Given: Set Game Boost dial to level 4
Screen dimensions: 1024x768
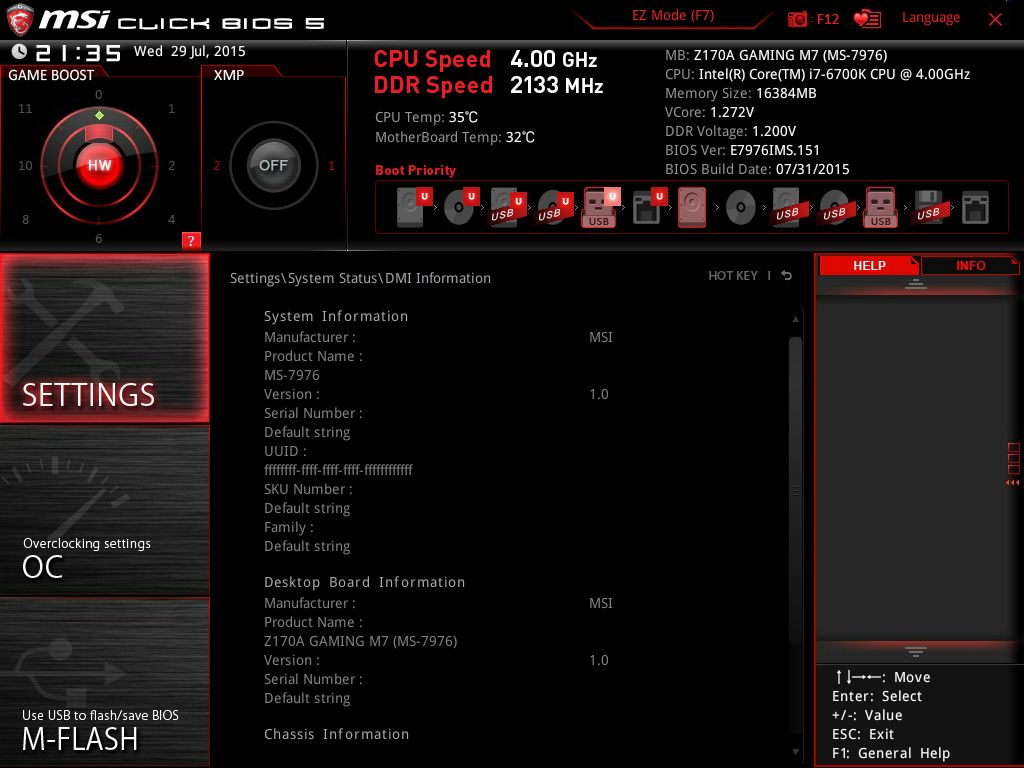Looking at the screenshot, I should pyautogui.click(x=171, y=219).
